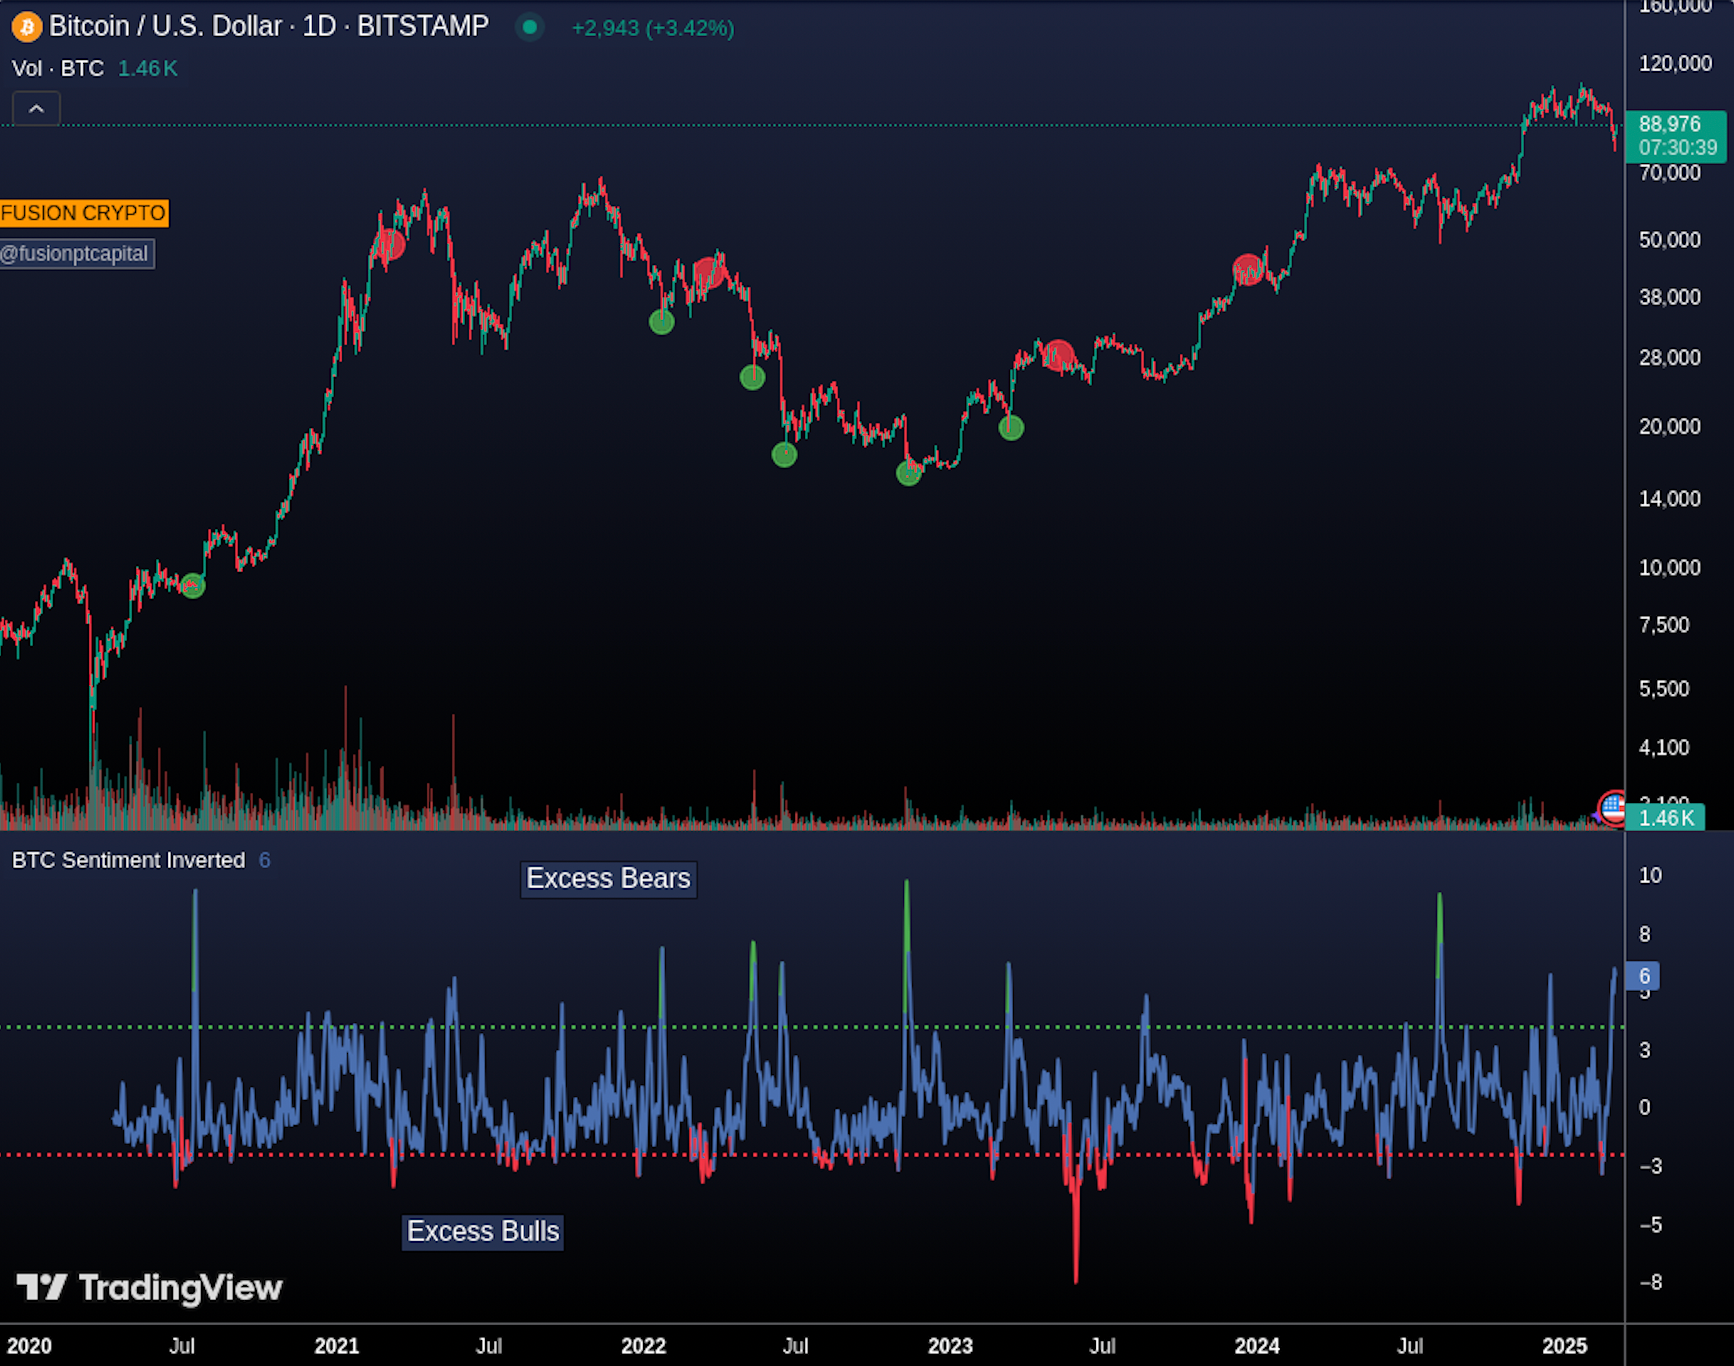The image size is (1734, 1366).
Task: Click the Jul label between 2020 and 2021
Action: 182,1346
